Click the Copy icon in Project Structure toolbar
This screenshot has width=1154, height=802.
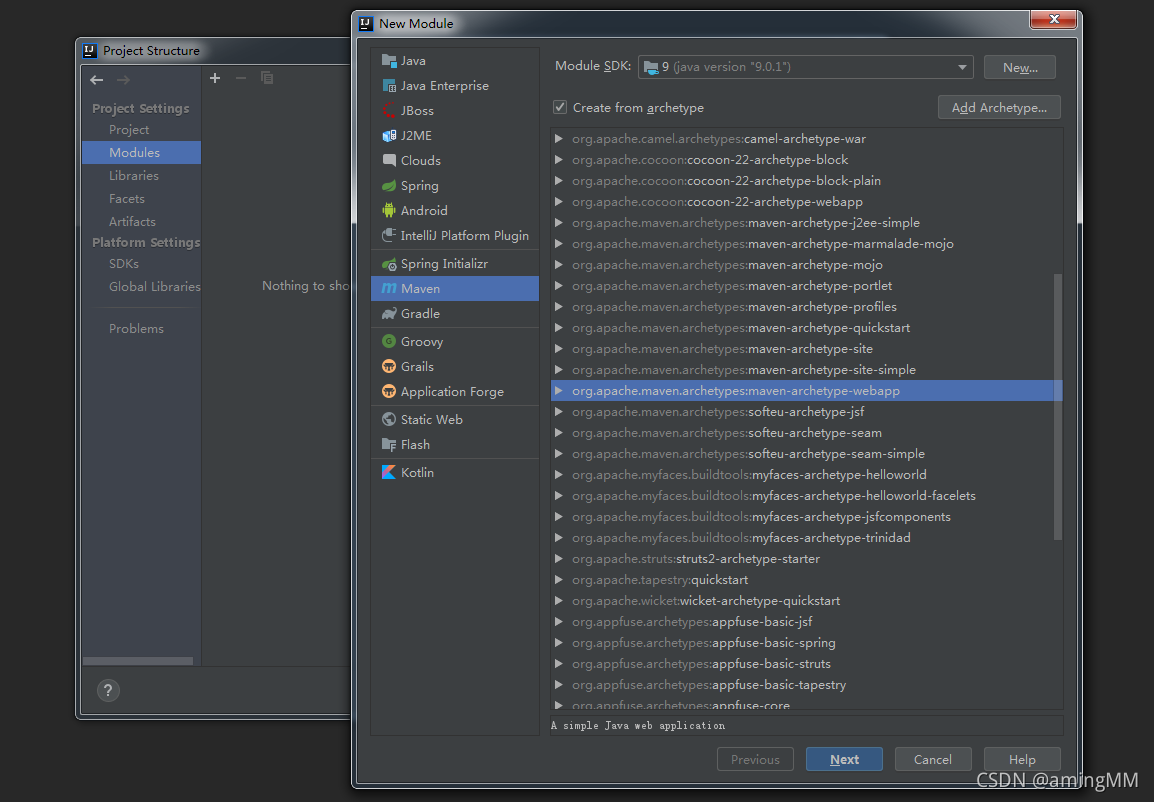pos(267,78)
